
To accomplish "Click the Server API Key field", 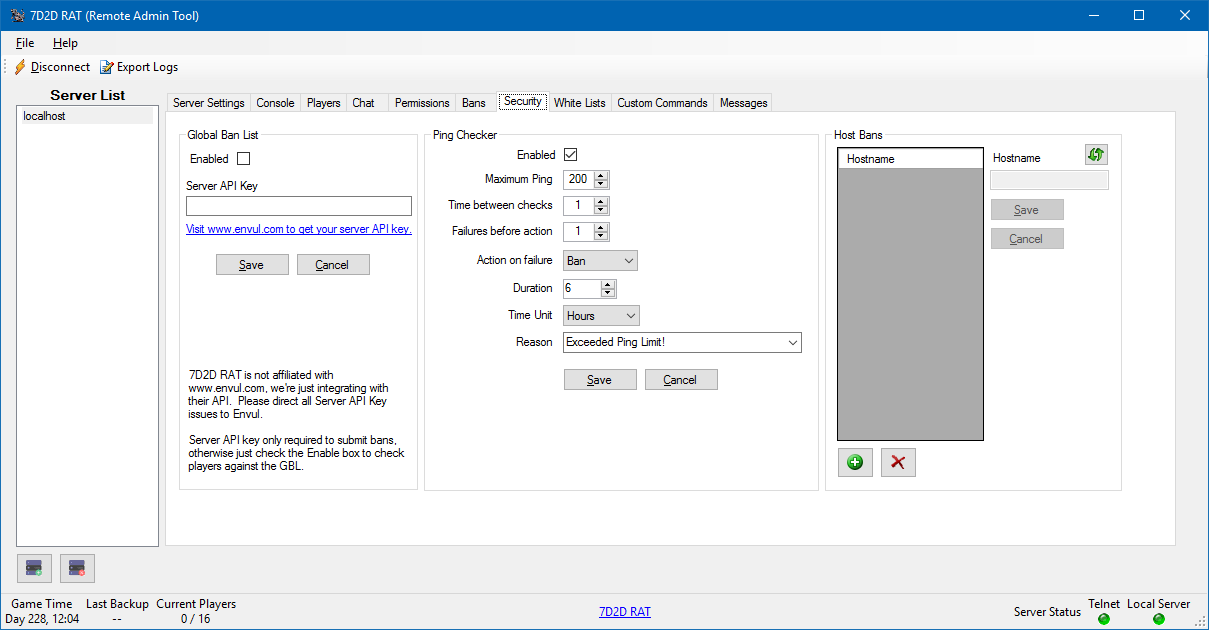I will click(298, 206).
